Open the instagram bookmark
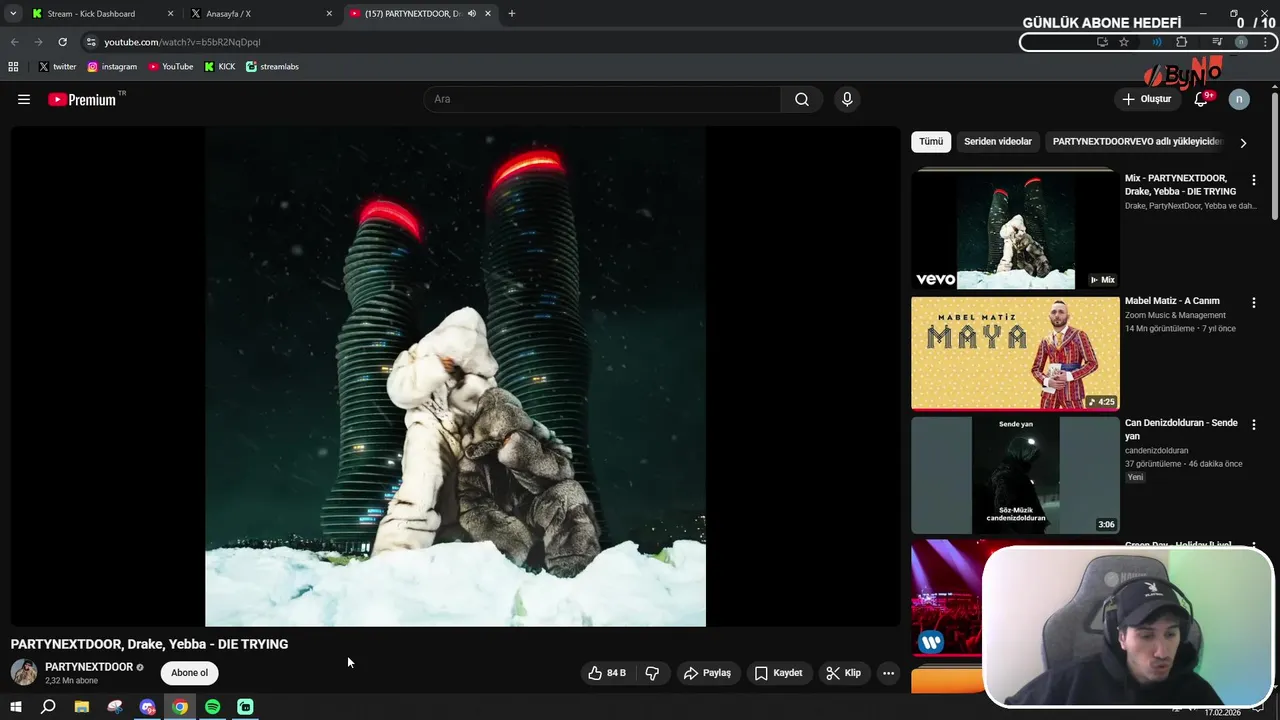Screen dimensions: 1280x720 (x=112, y=67)
